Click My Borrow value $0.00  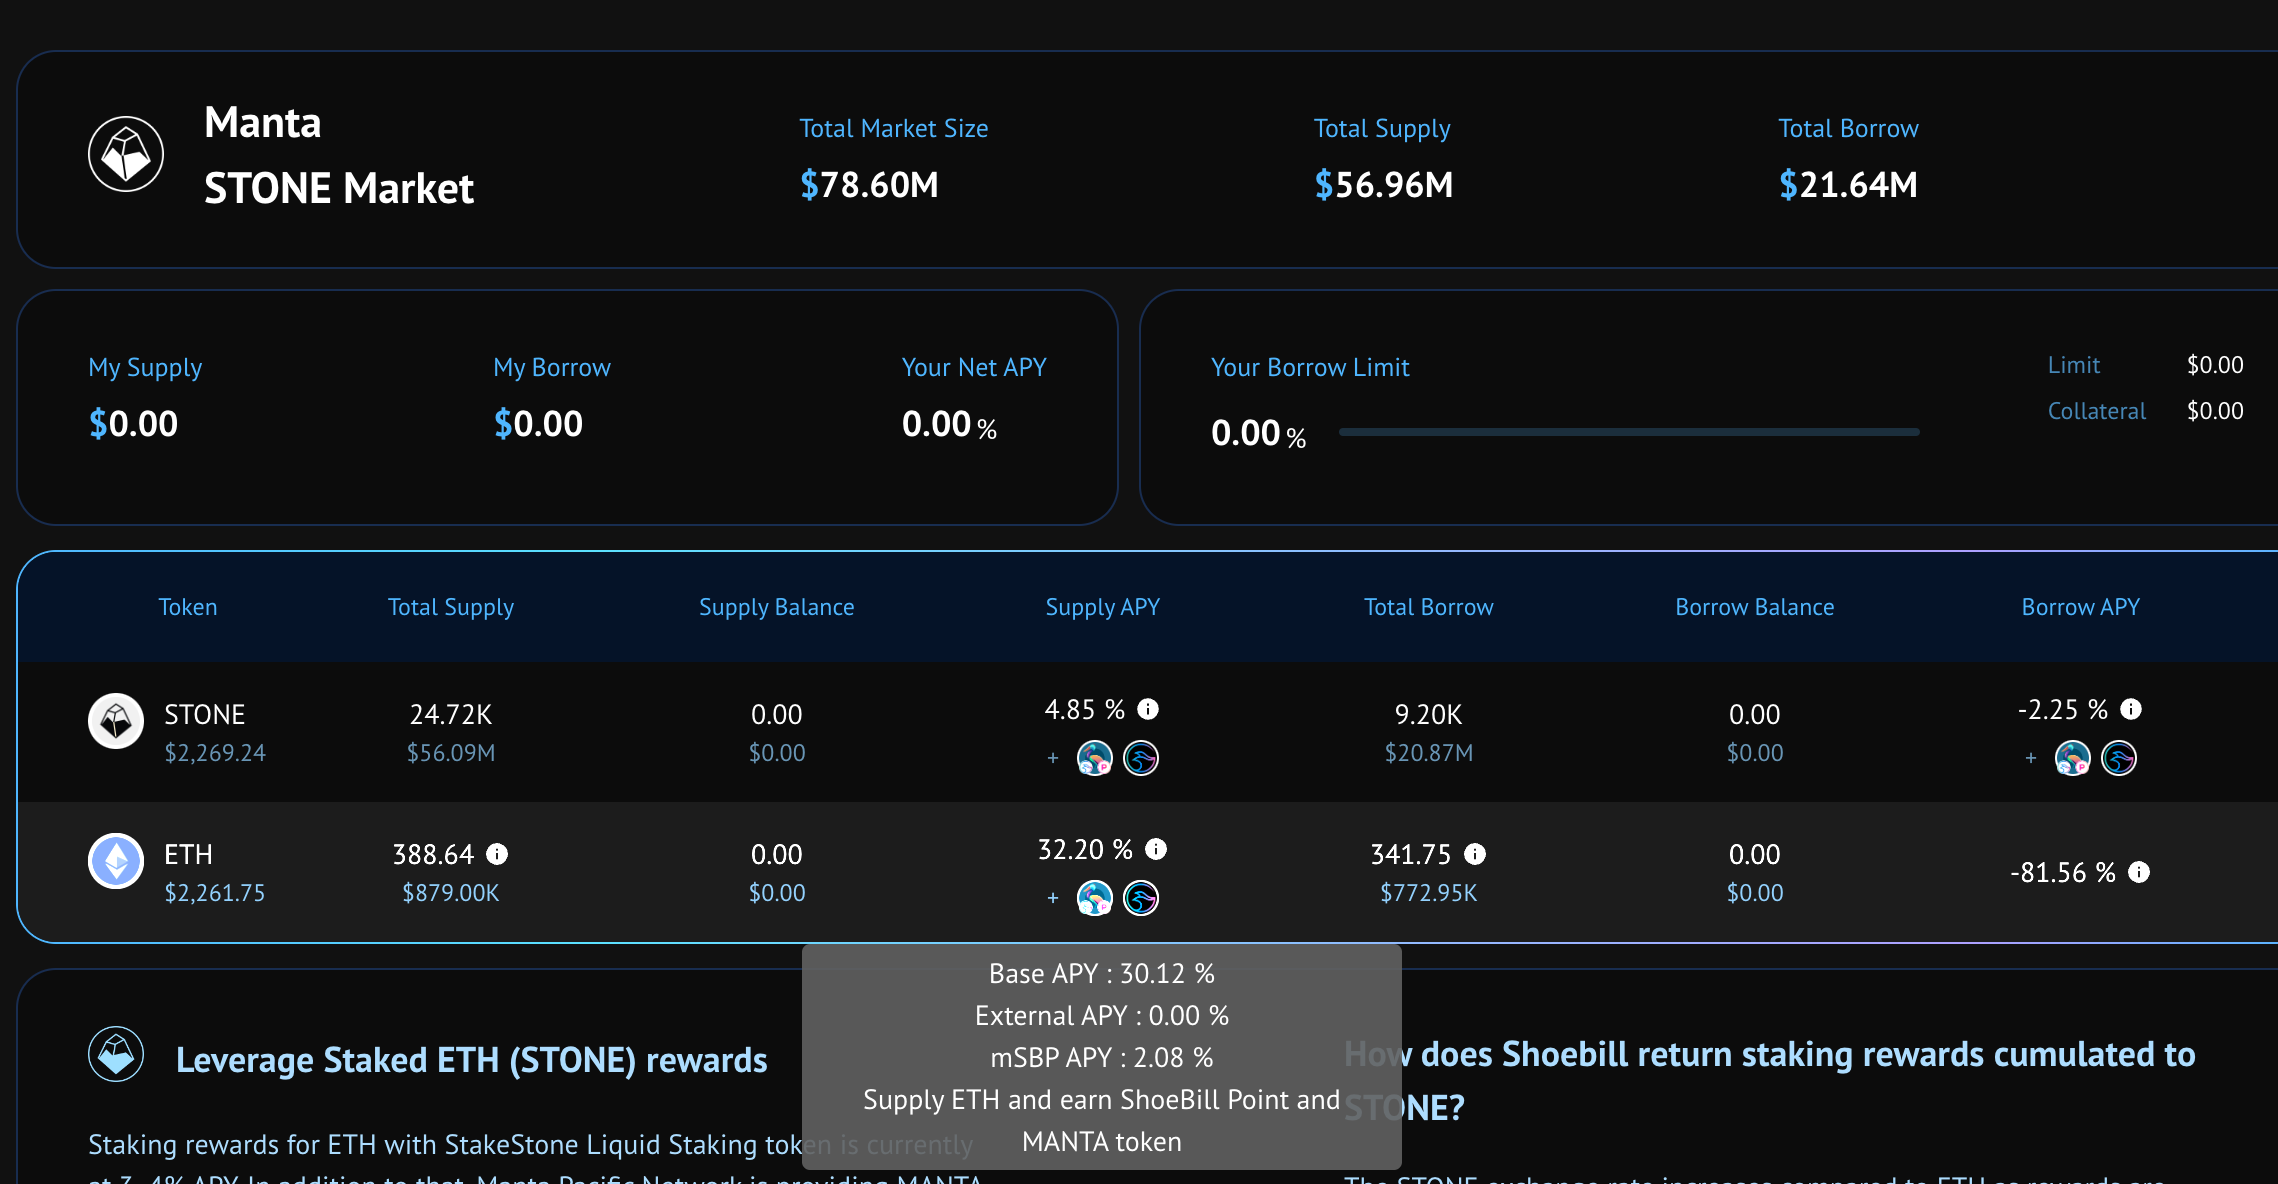point(538,424)
